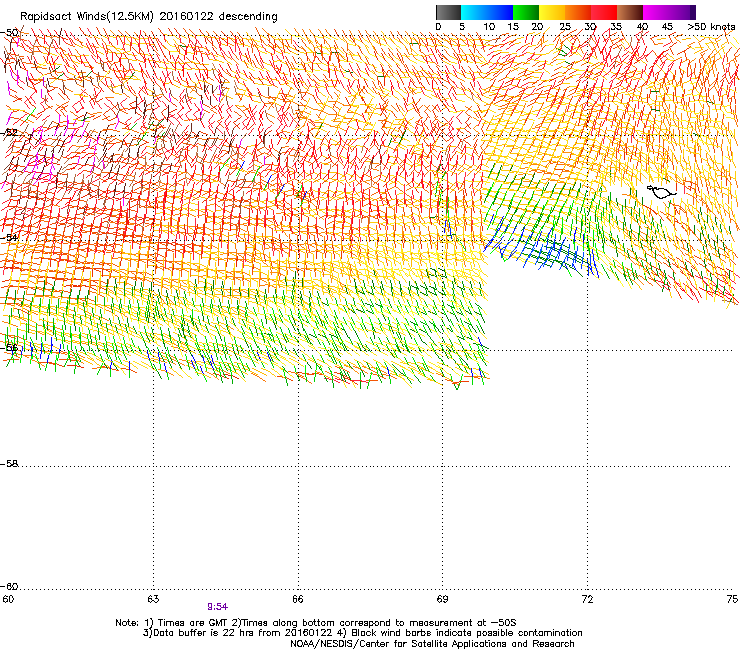
Task: Click the gray 0-5 knots color segment
Action: point(448,12)
